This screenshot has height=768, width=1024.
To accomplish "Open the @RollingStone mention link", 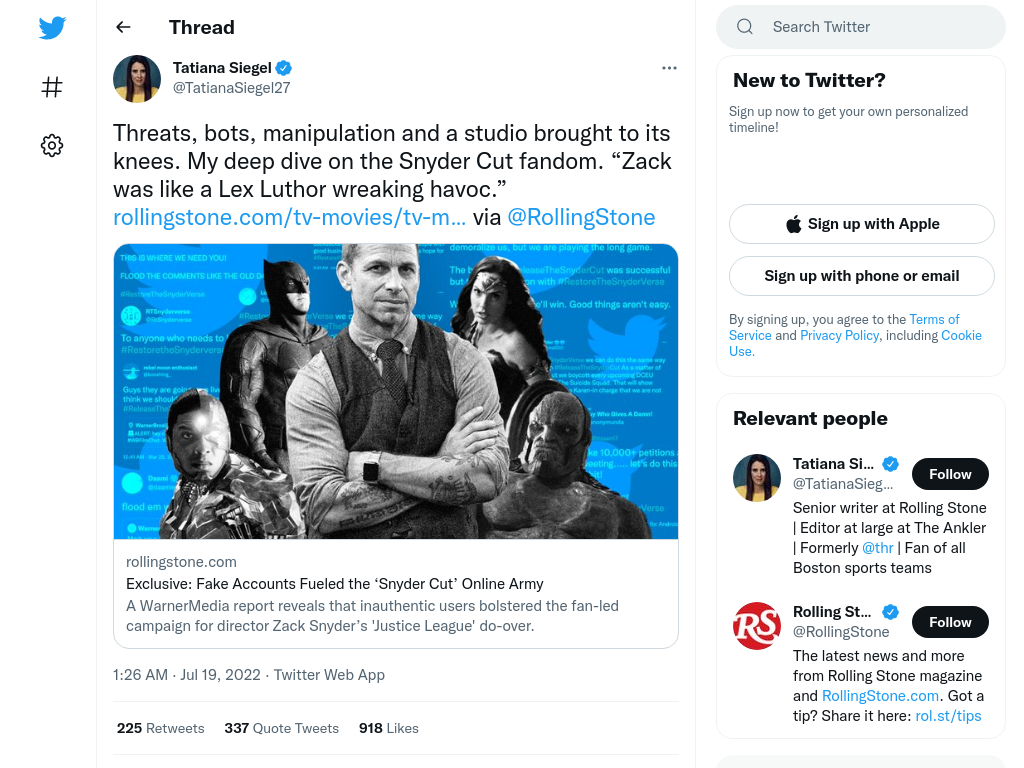I will [581, 217].
